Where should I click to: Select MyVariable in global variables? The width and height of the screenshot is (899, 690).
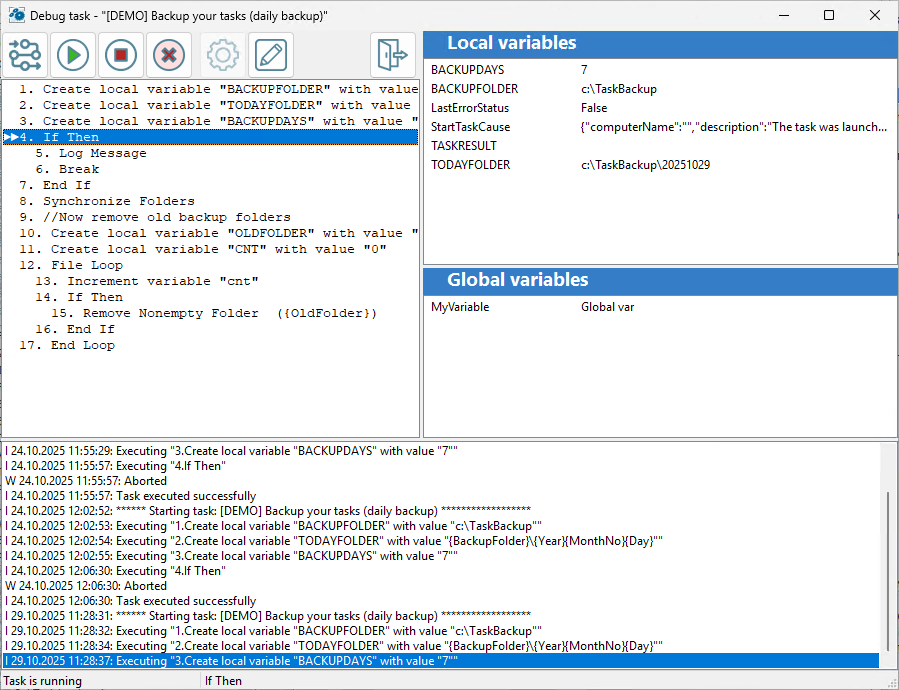click(461, 307)
